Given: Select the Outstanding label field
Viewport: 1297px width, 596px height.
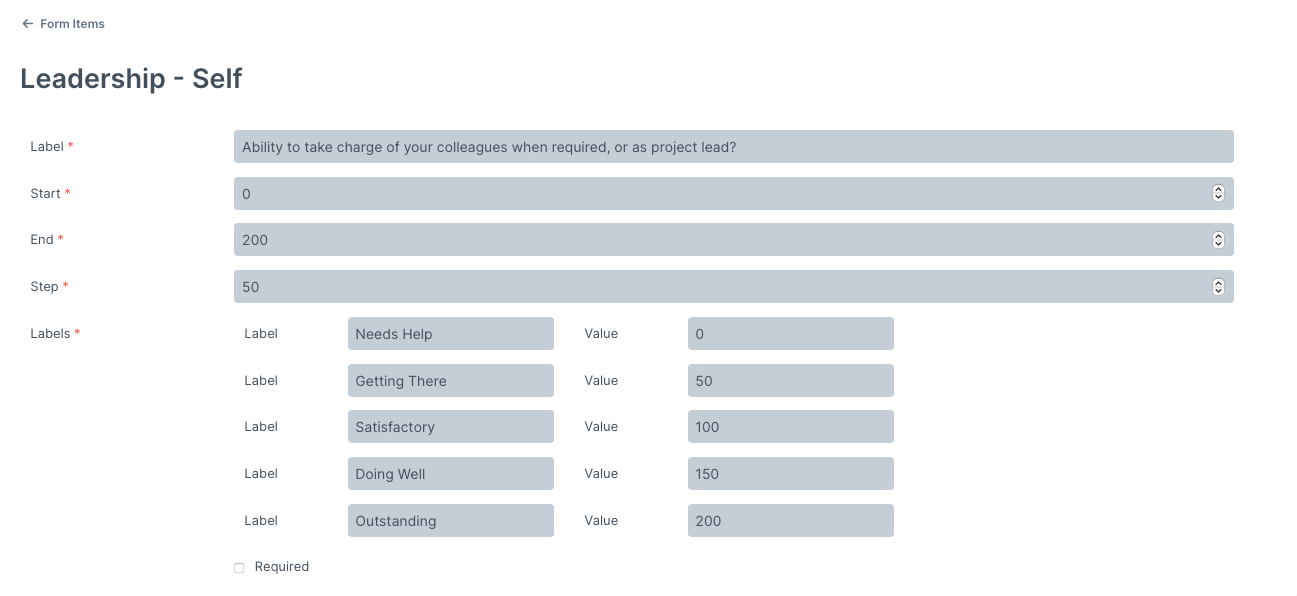Looking at the screenshot, I should (x=450, y=520).
